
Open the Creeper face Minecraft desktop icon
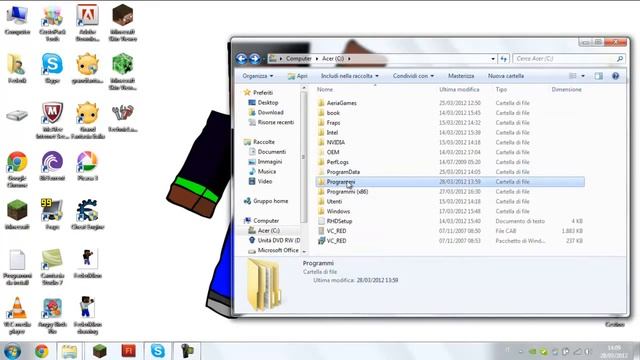coord(122,72)
